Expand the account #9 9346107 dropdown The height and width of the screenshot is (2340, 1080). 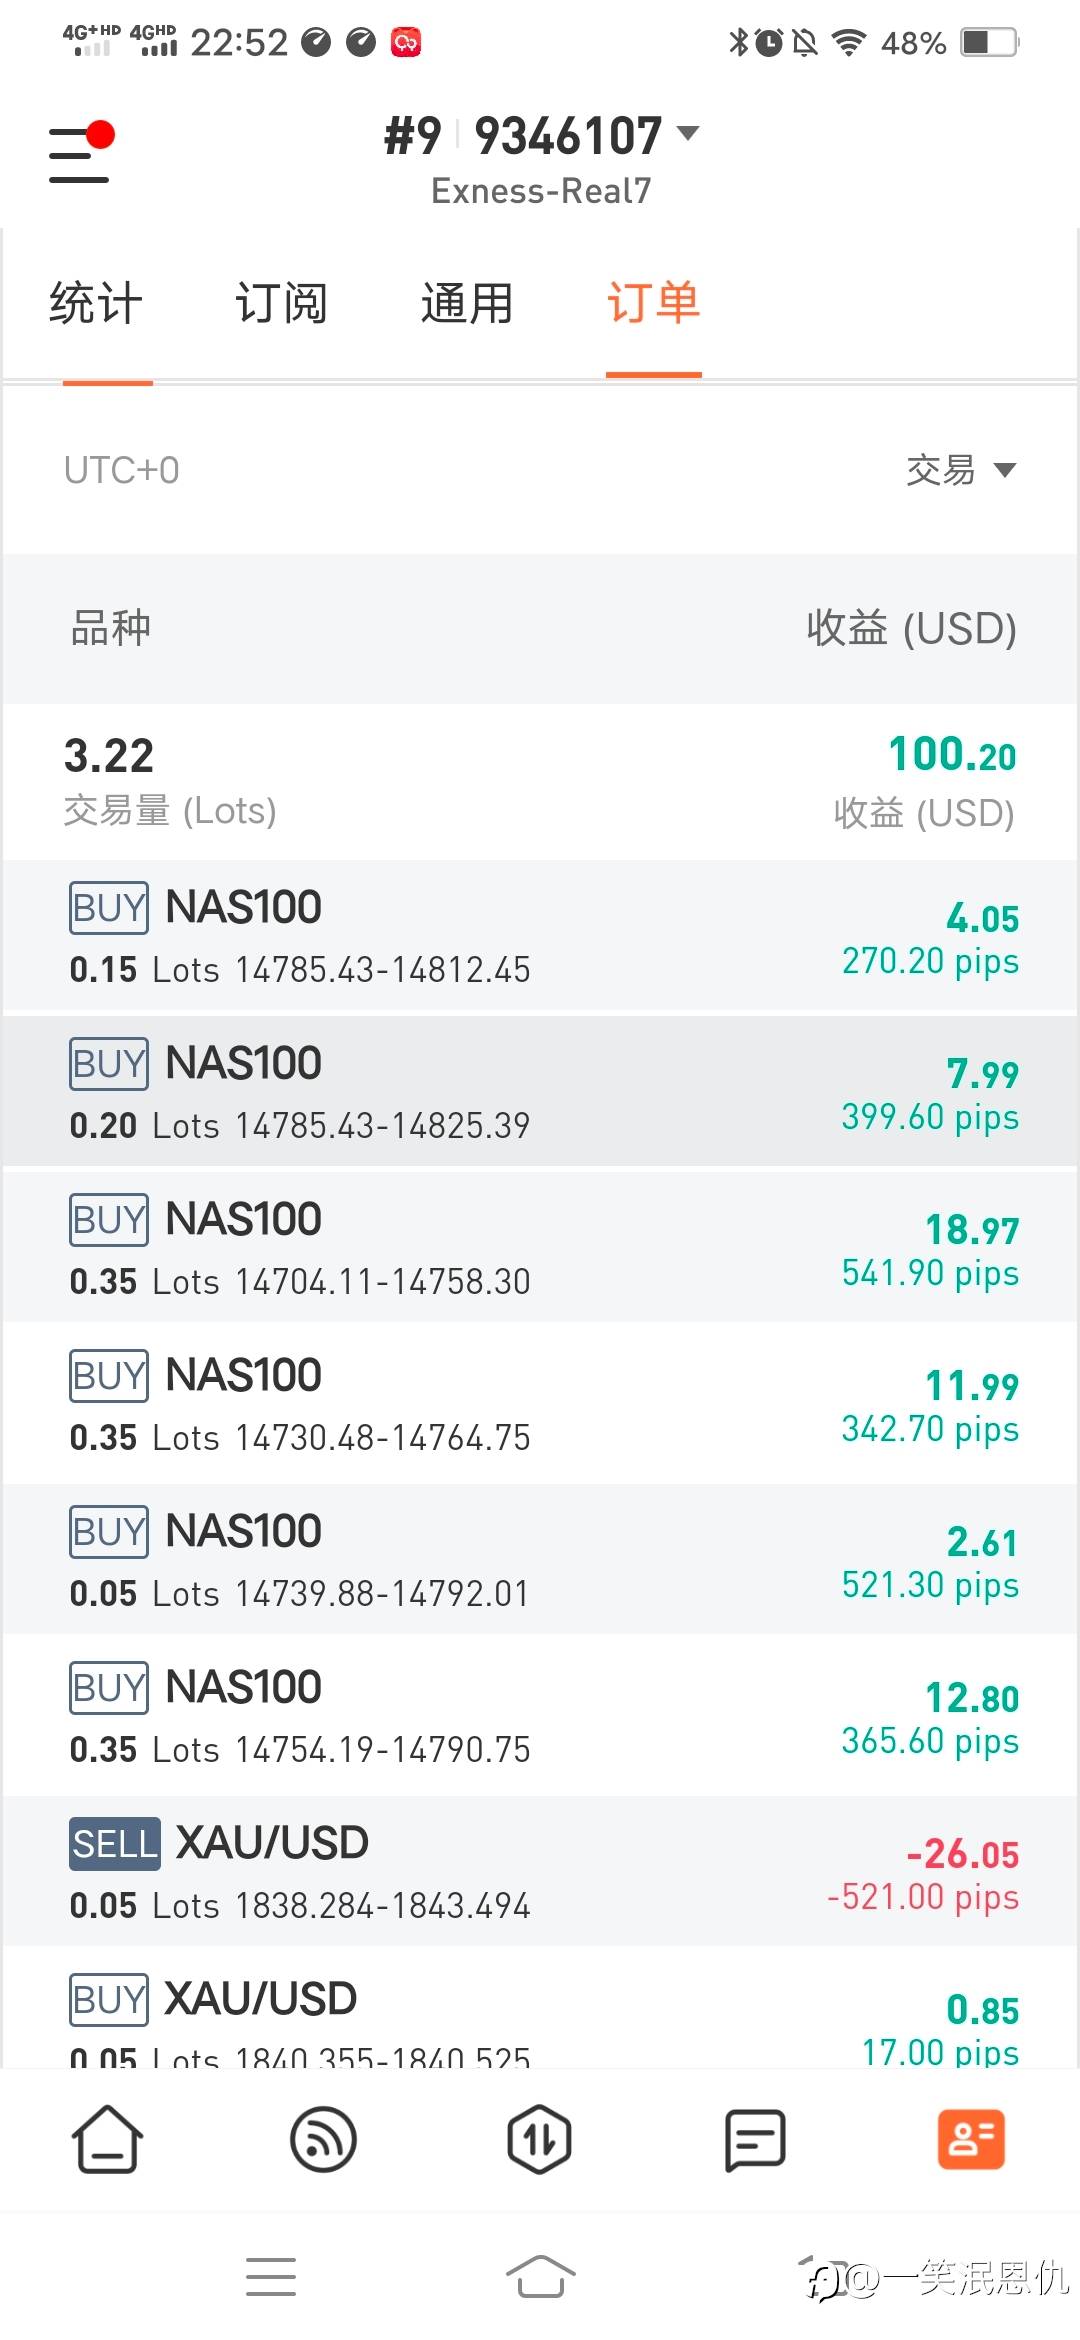click(541, 137)
